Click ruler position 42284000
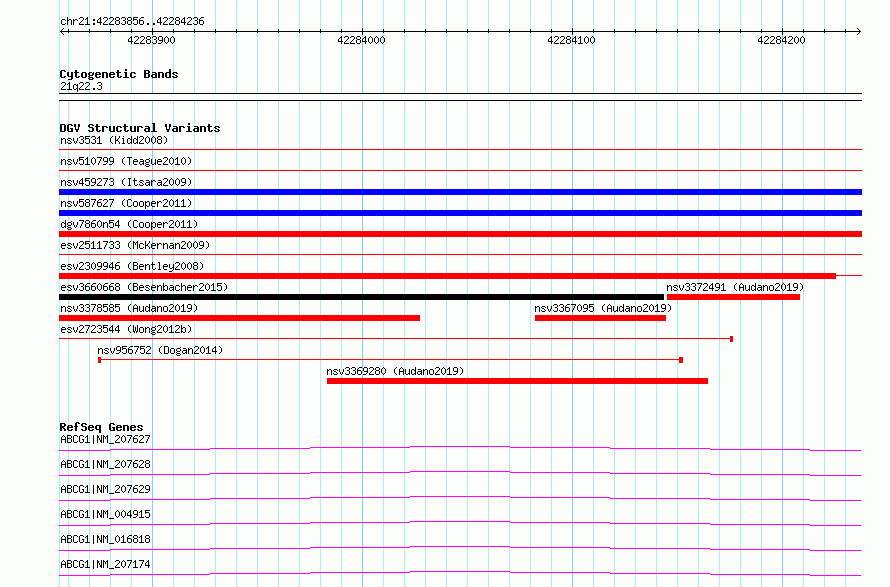The height and width of the screenshot is (587, 890). 362,40
